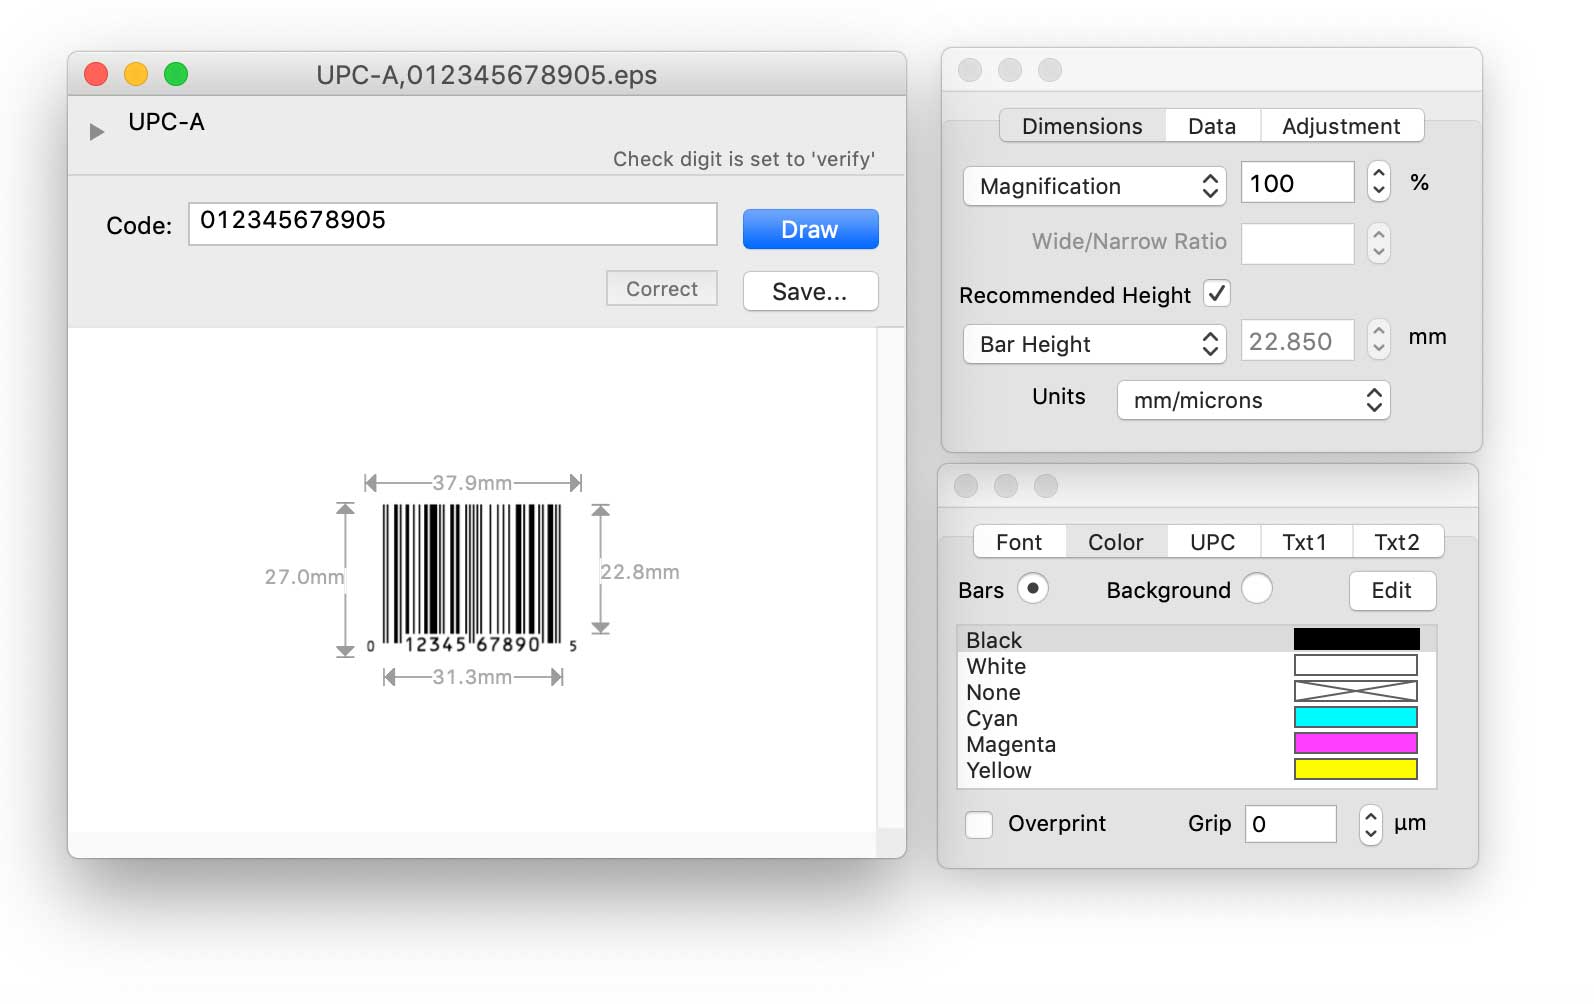Switch to the Adjustment tab
Viewport: 1594px width, 1004px height.
(1341, 126)
